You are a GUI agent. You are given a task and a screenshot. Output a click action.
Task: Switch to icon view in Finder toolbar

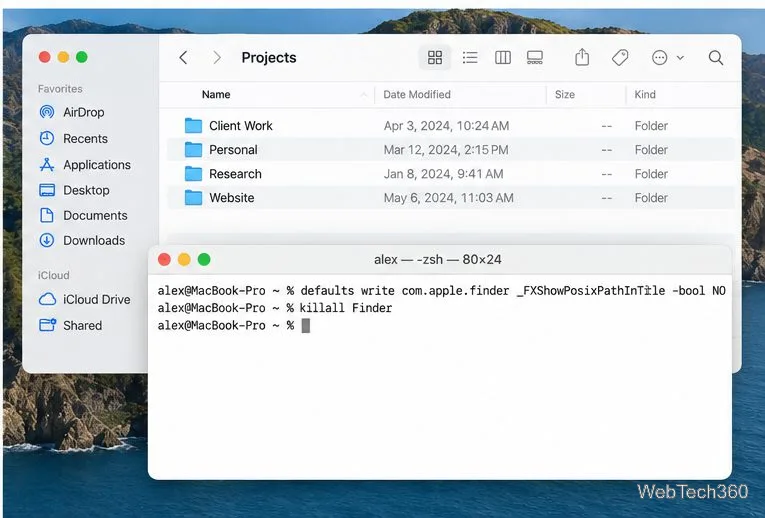pyautogui.click(x=435, y=58)
